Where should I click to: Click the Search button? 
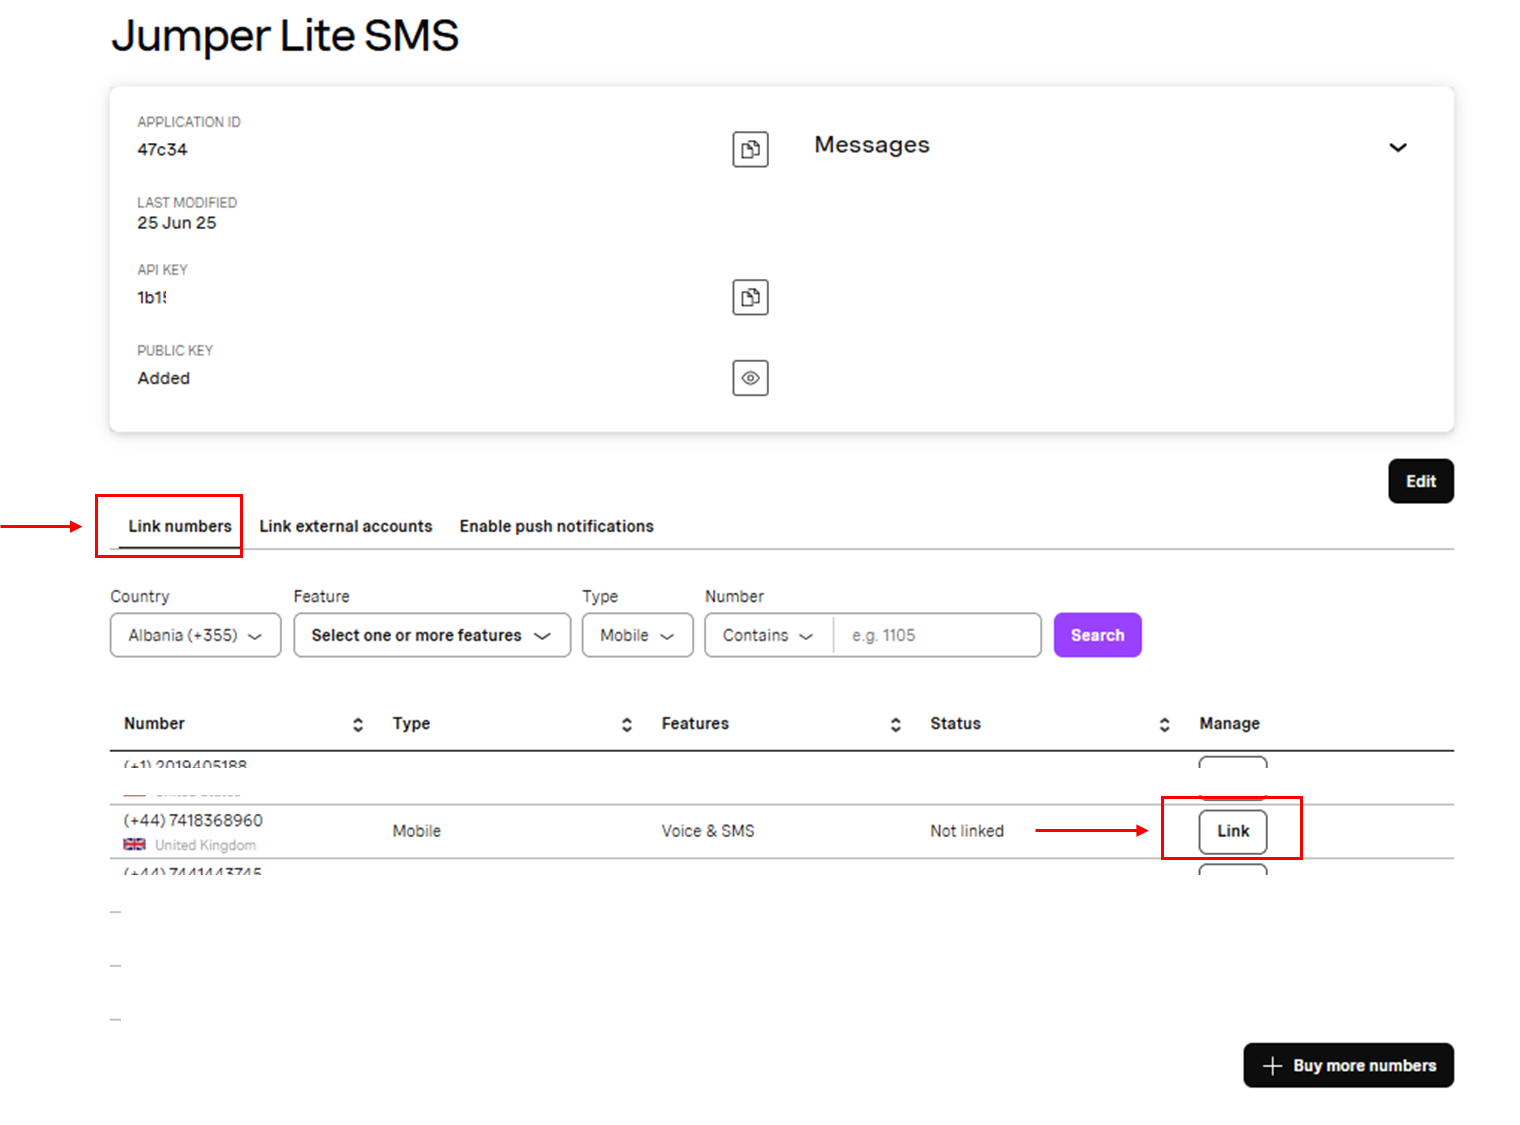tap(1097, 634)
